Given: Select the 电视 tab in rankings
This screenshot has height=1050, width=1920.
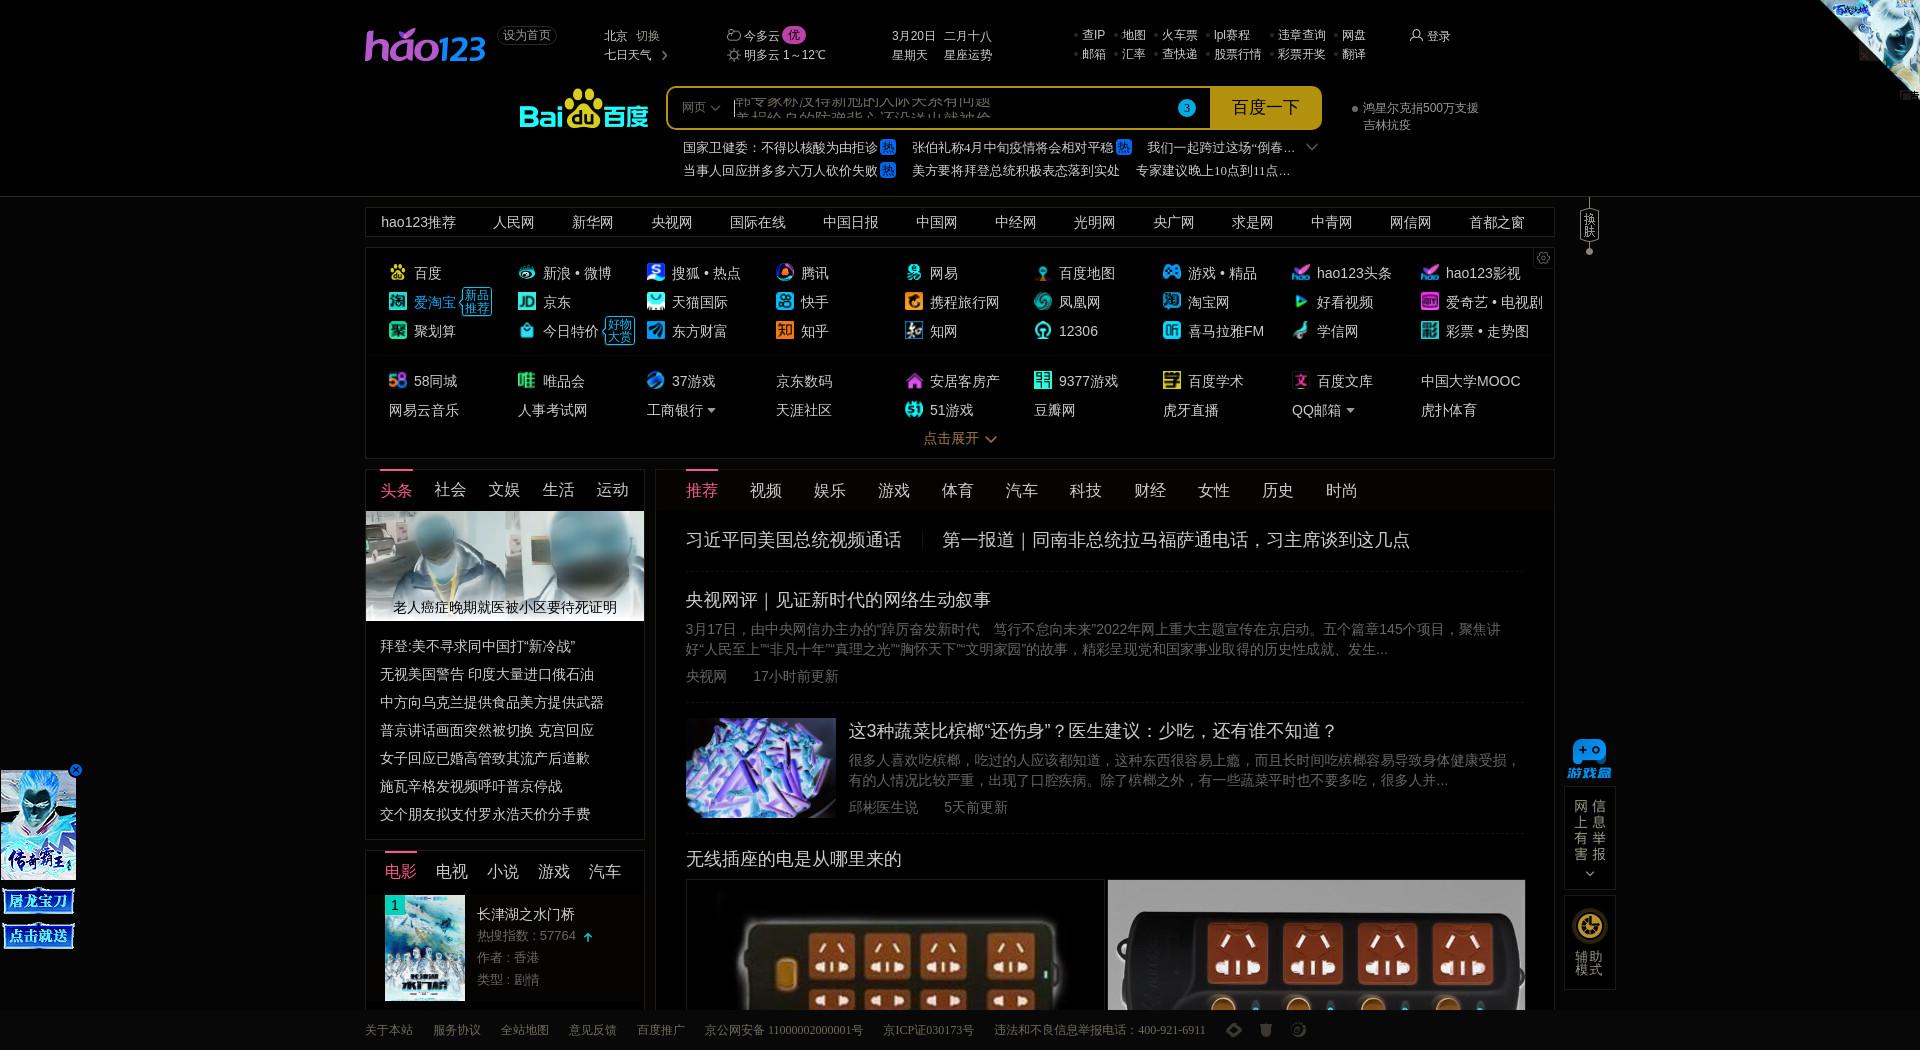Looking at the screenshot, I should pos(452,872).
